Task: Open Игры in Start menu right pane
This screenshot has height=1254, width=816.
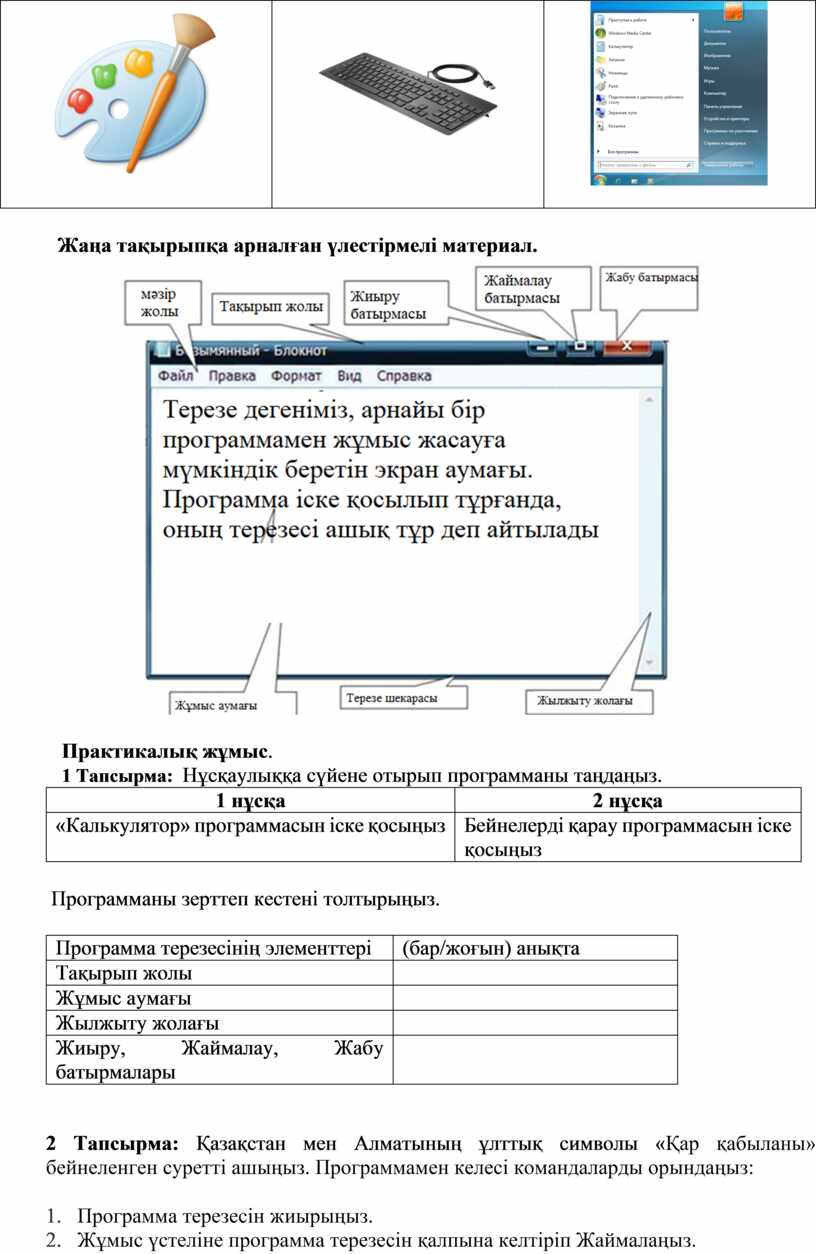Action: [709, 80]
